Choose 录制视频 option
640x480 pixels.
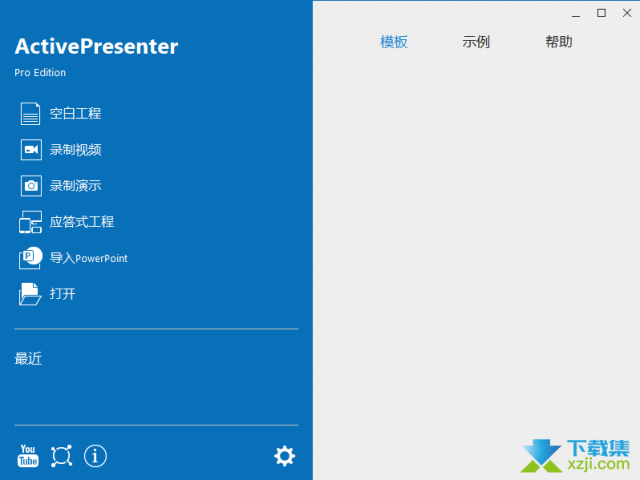[x=76, y=149]
